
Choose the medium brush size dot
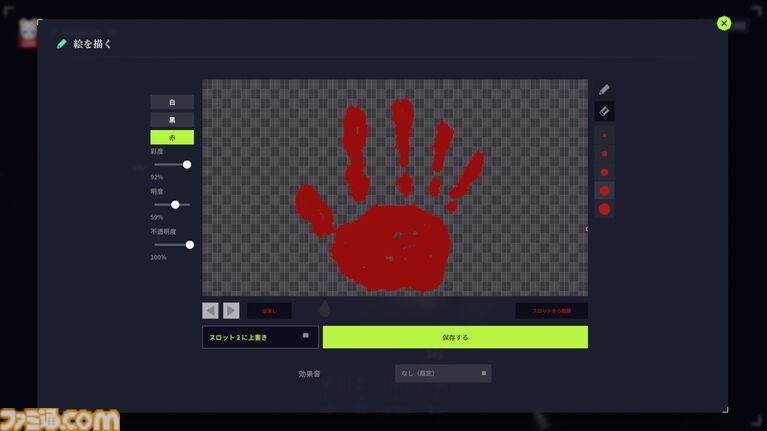(x=604, y=172)
